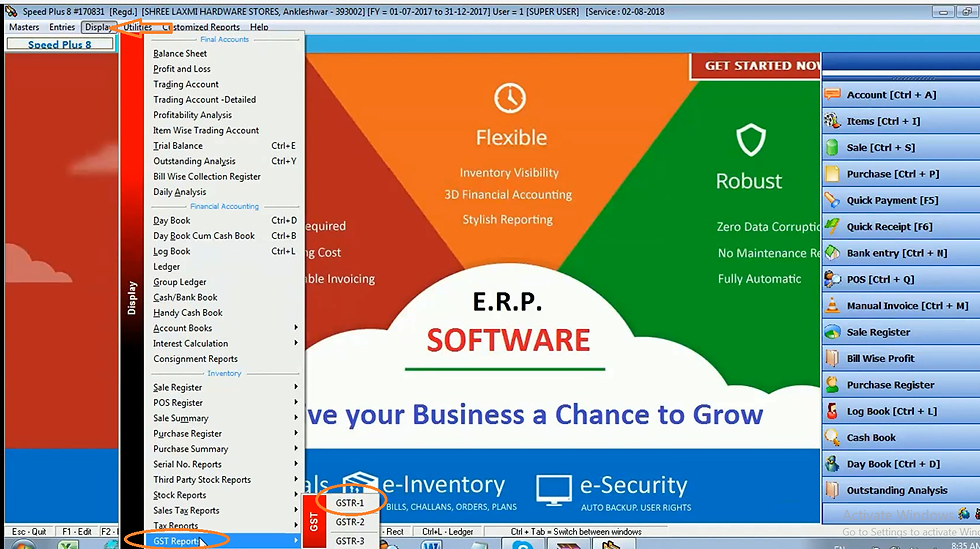Select Handy Cash Book menu entry
Image resolution: width=980 pixels, height=549 pixels.
(x=188, y=313)
